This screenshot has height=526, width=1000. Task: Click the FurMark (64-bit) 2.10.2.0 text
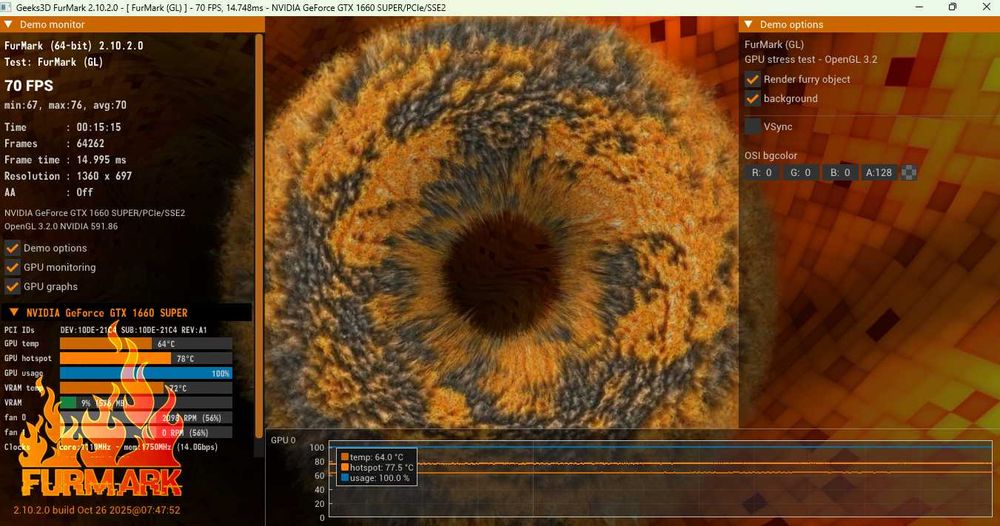coord(73,46)
